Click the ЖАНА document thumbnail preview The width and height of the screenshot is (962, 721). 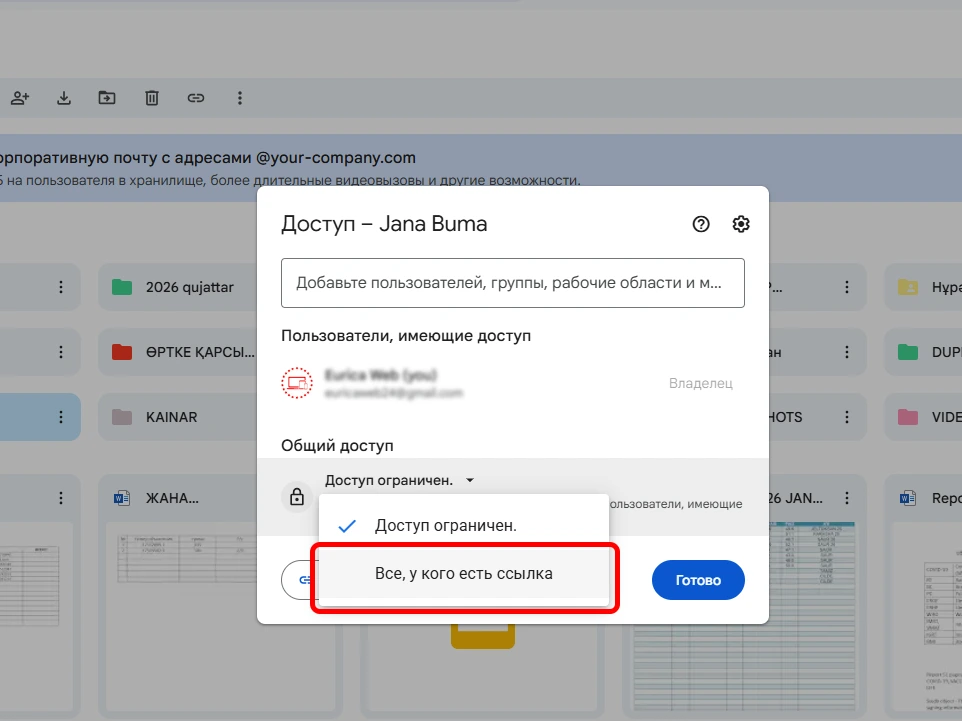pyautogui.click(x=182, y=615)
